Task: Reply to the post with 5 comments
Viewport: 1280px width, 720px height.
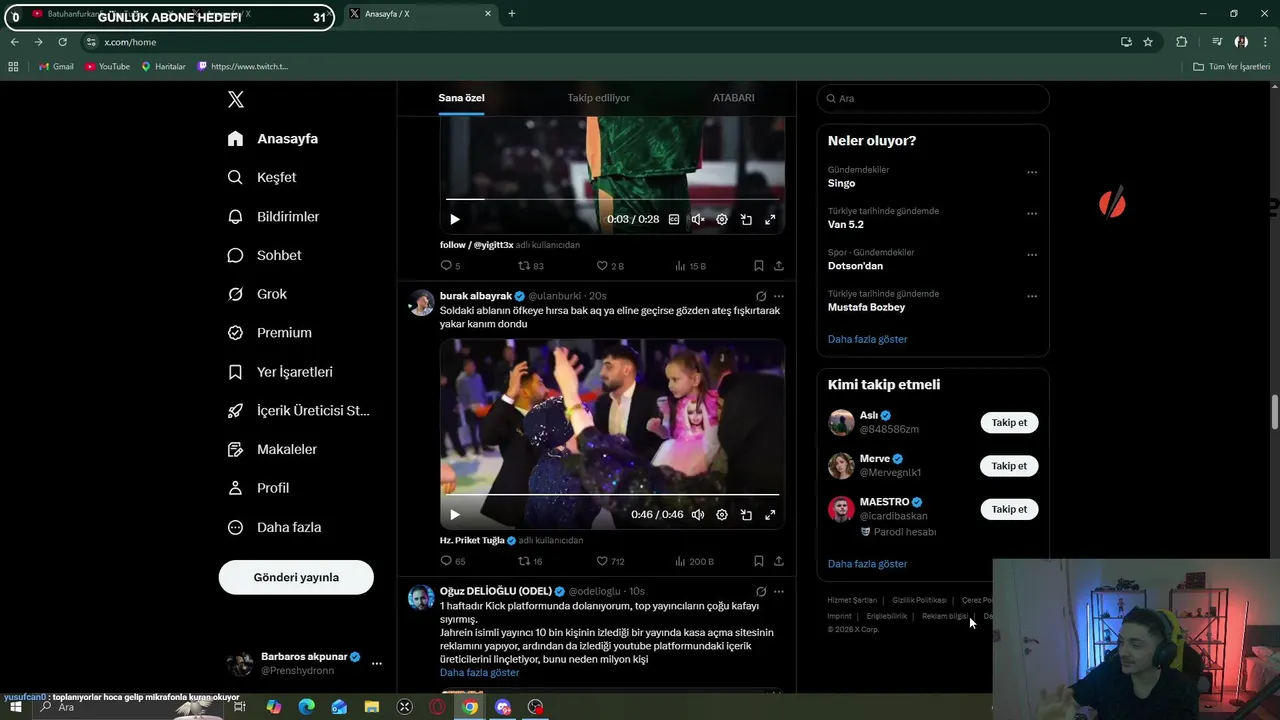Action: (x=450, y=266)
